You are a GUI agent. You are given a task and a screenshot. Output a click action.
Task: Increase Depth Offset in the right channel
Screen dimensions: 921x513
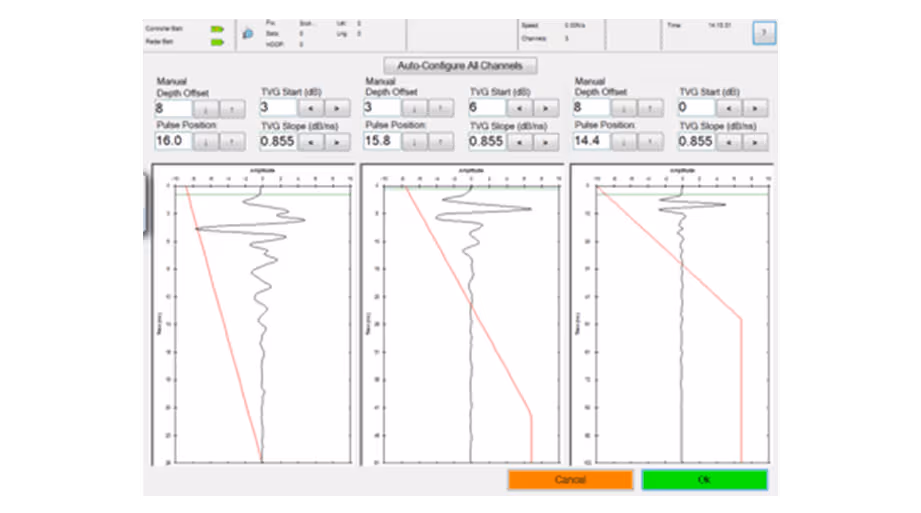coord(650,108)
